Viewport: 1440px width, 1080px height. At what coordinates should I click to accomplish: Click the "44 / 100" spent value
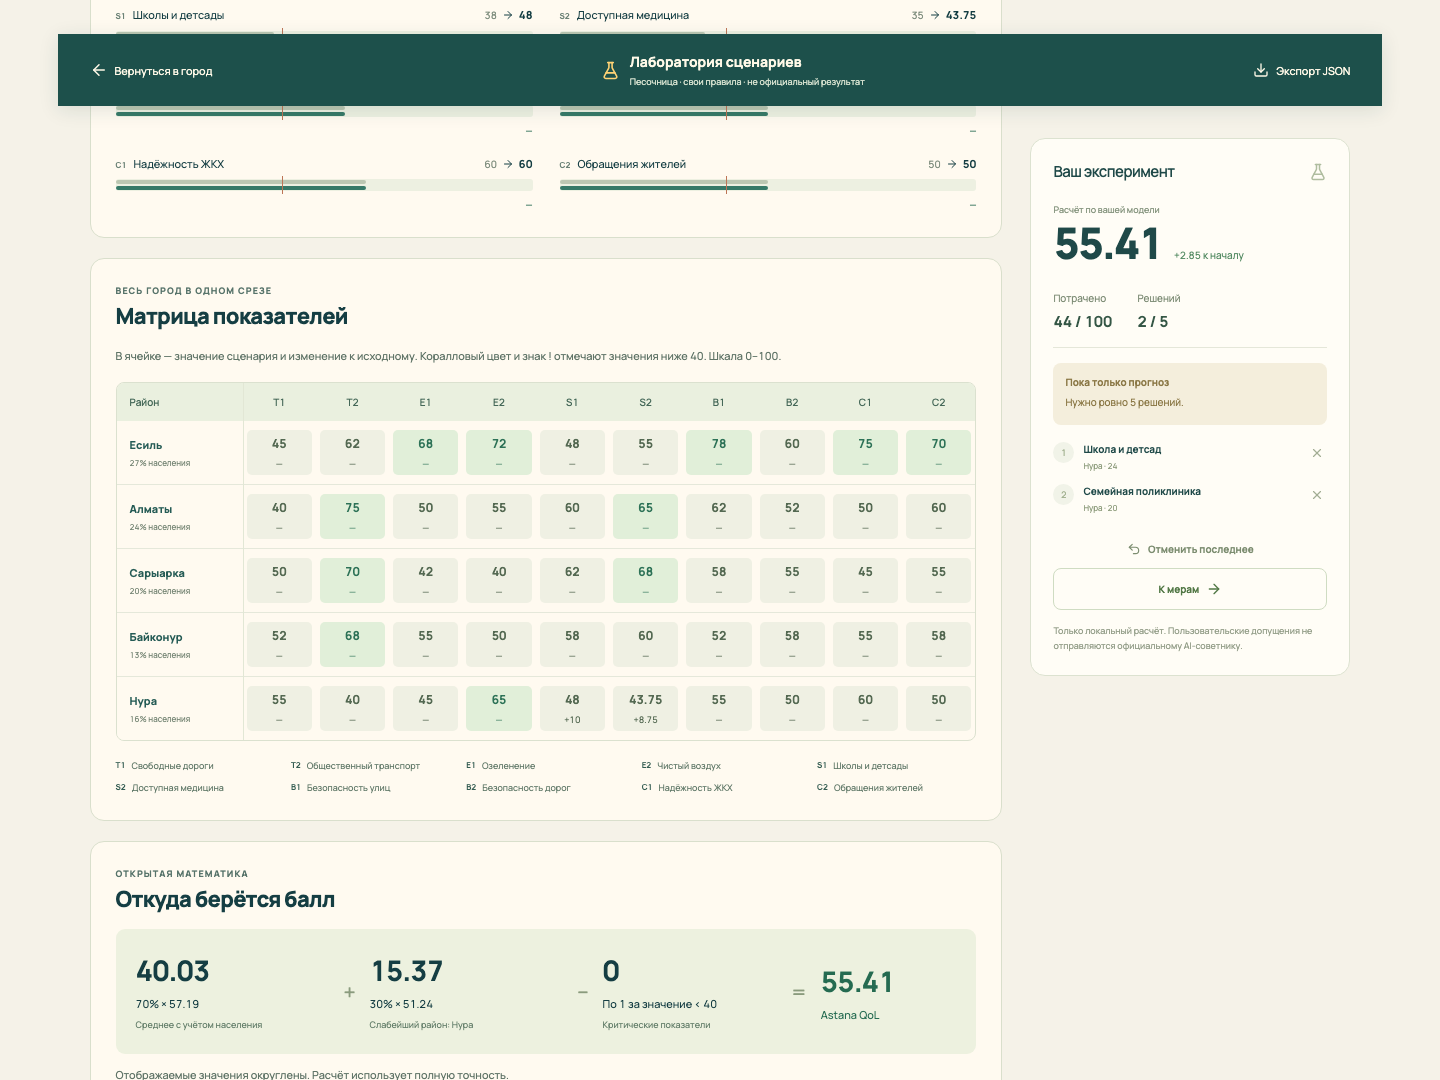[x=1083, y=322]
